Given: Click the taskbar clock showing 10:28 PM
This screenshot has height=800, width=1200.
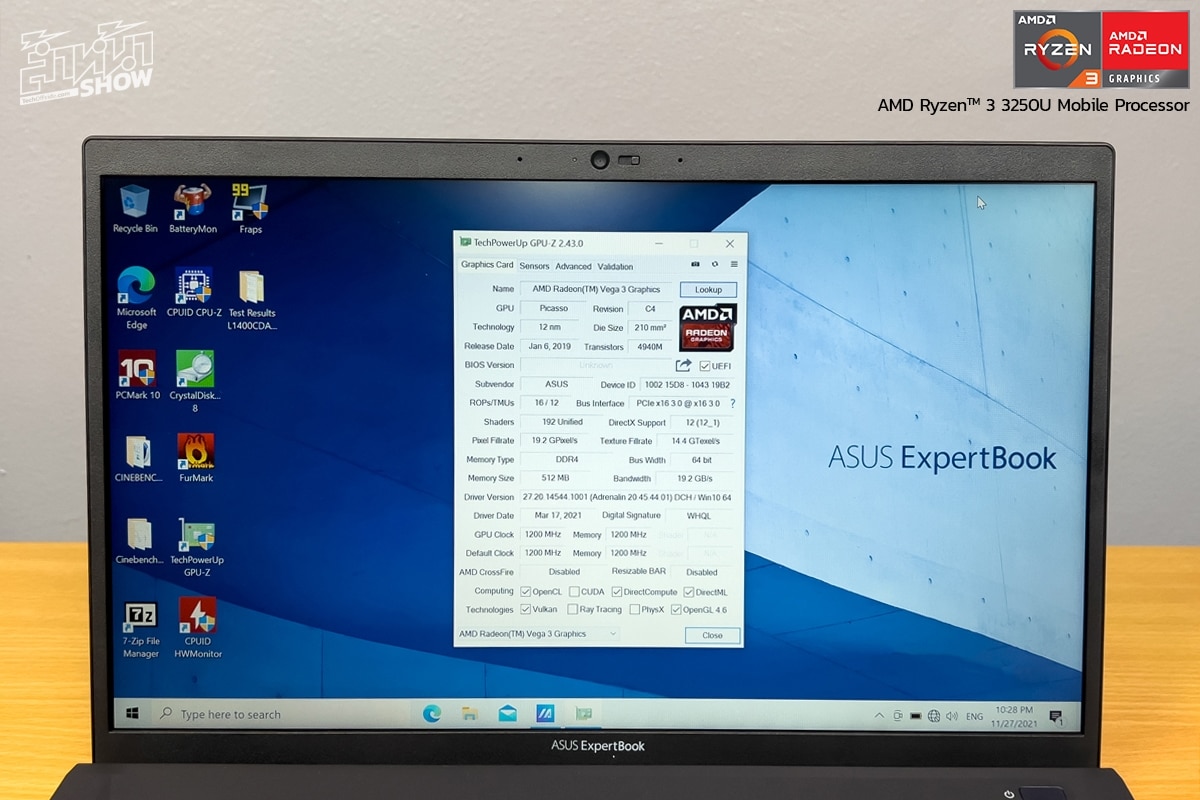Looking at the screenshot, I should pyautogui.click(x=1014, y=715).
